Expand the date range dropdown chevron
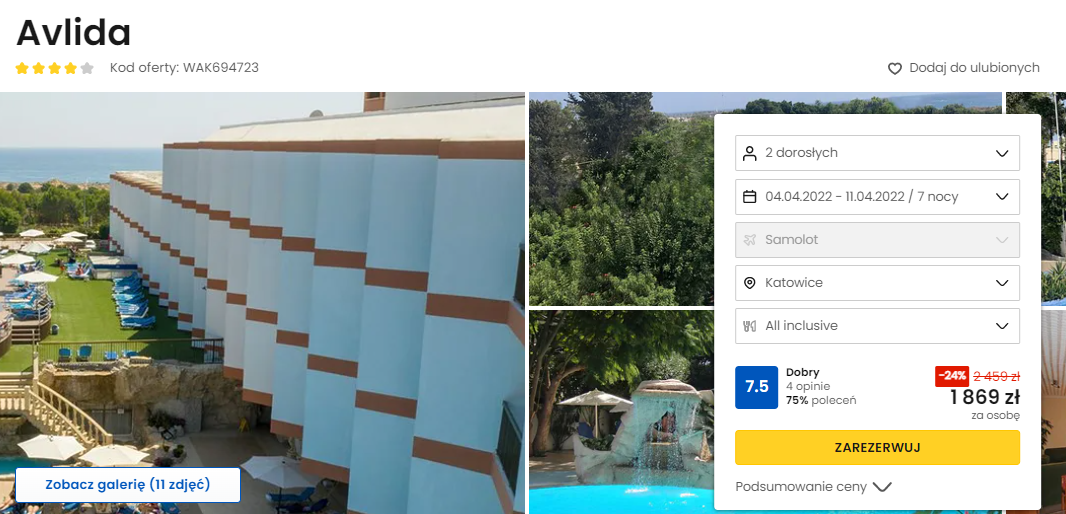 1001,196
